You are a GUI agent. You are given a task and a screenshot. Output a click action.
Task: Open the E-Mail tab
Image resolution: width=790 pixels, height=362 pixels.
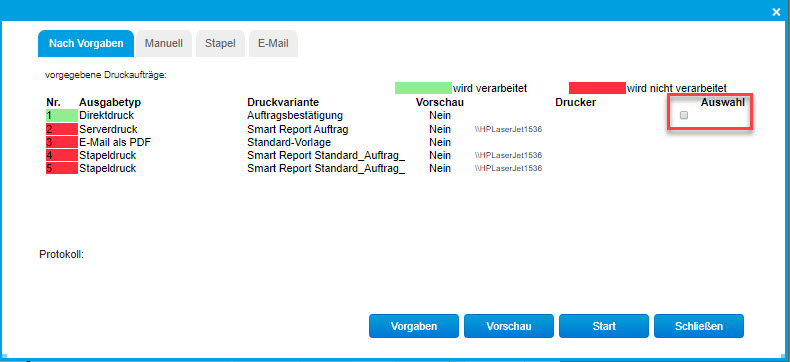[x=273, y=43]
